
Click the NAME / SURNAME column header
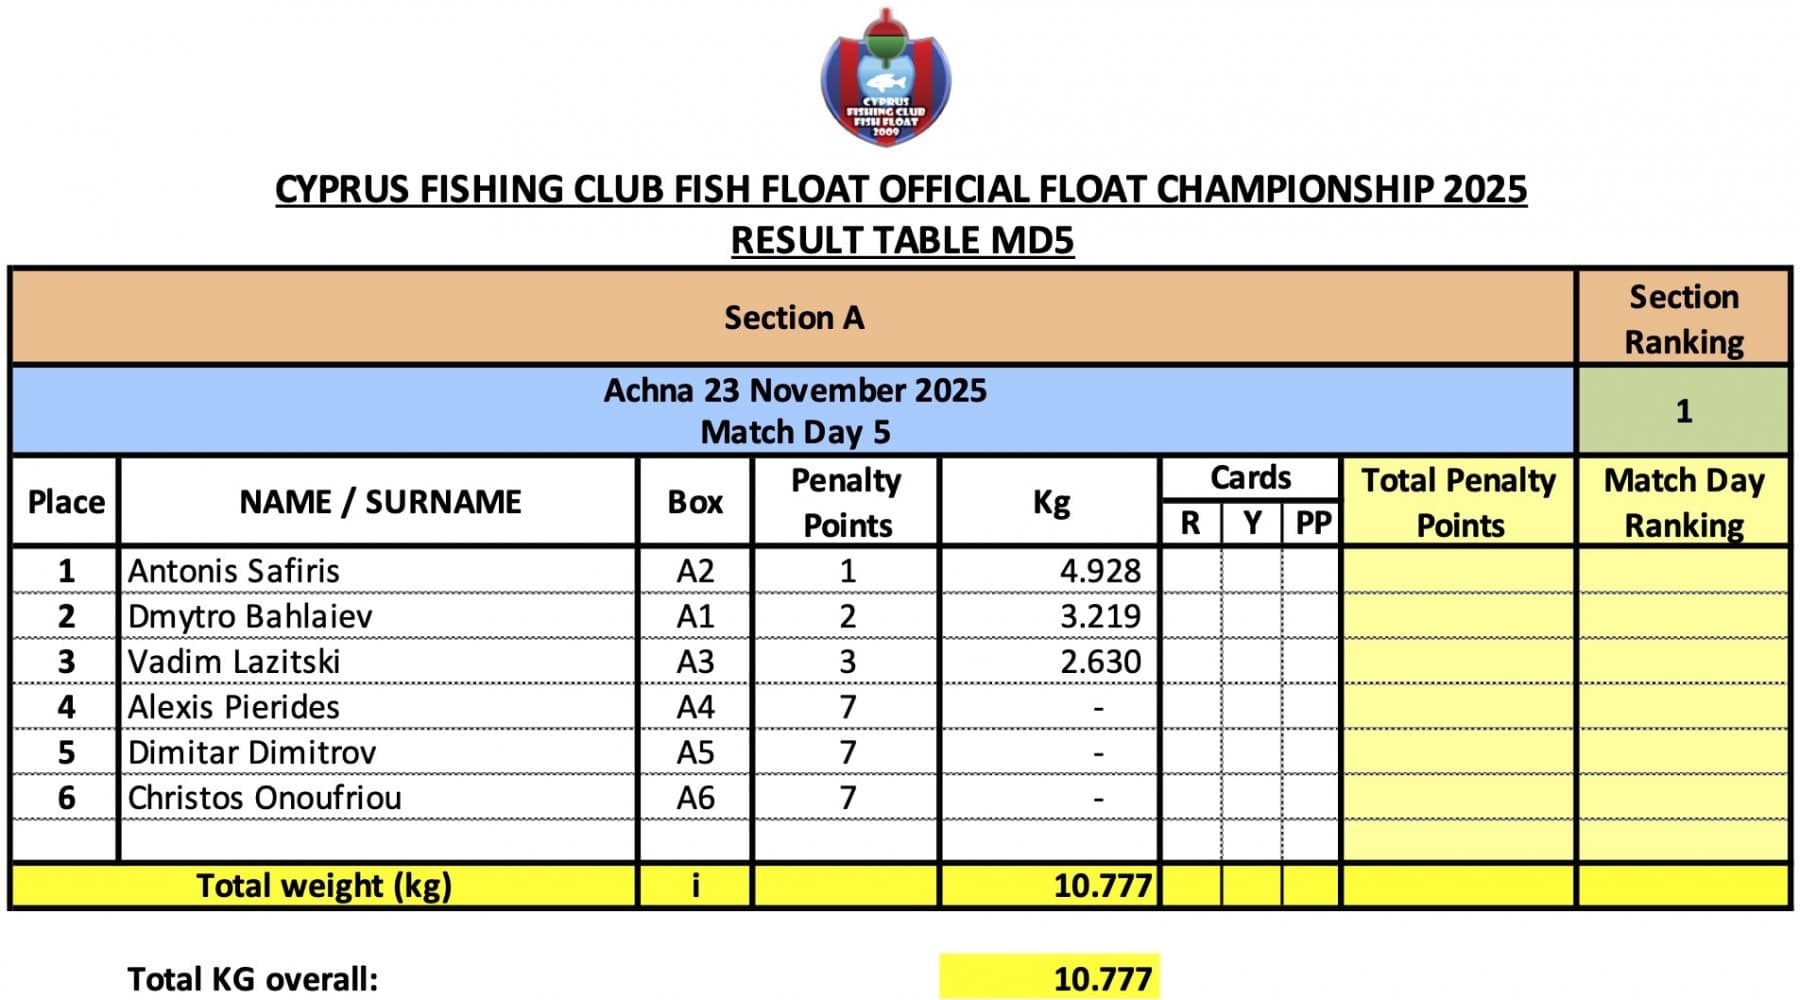pos(380,501)
